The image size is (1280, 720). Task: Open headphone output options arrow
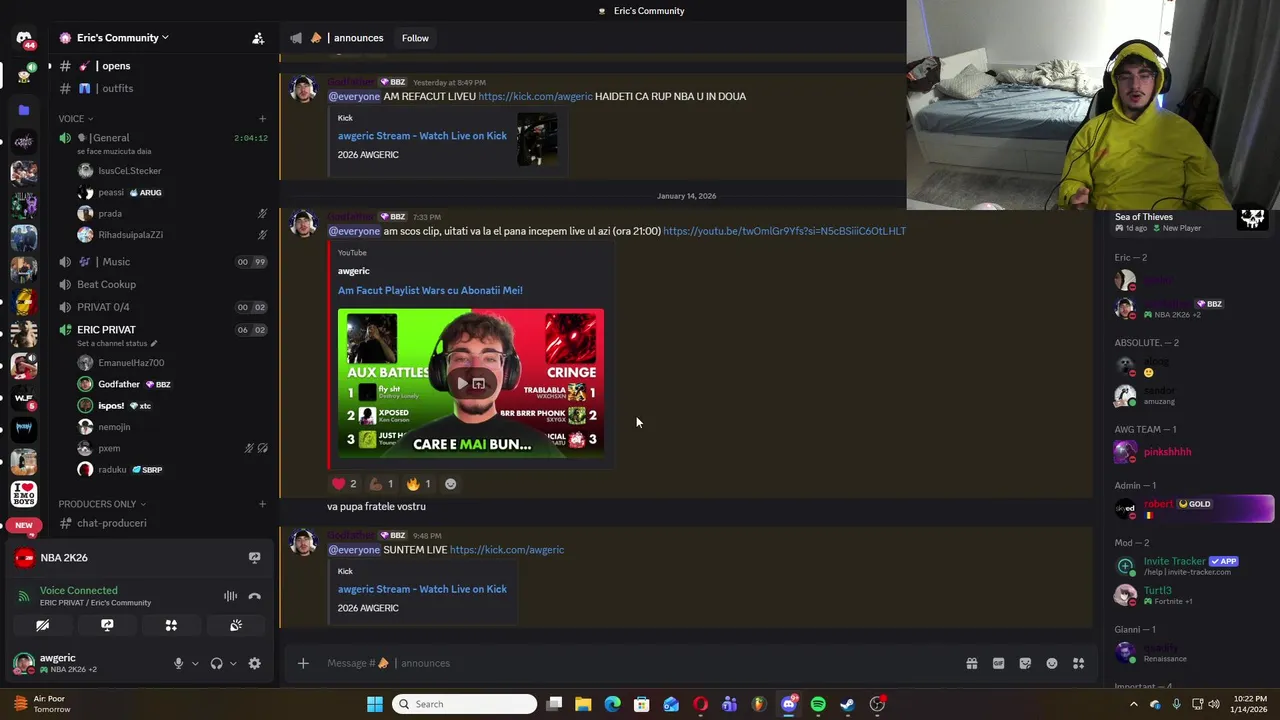tap(233, 663)
